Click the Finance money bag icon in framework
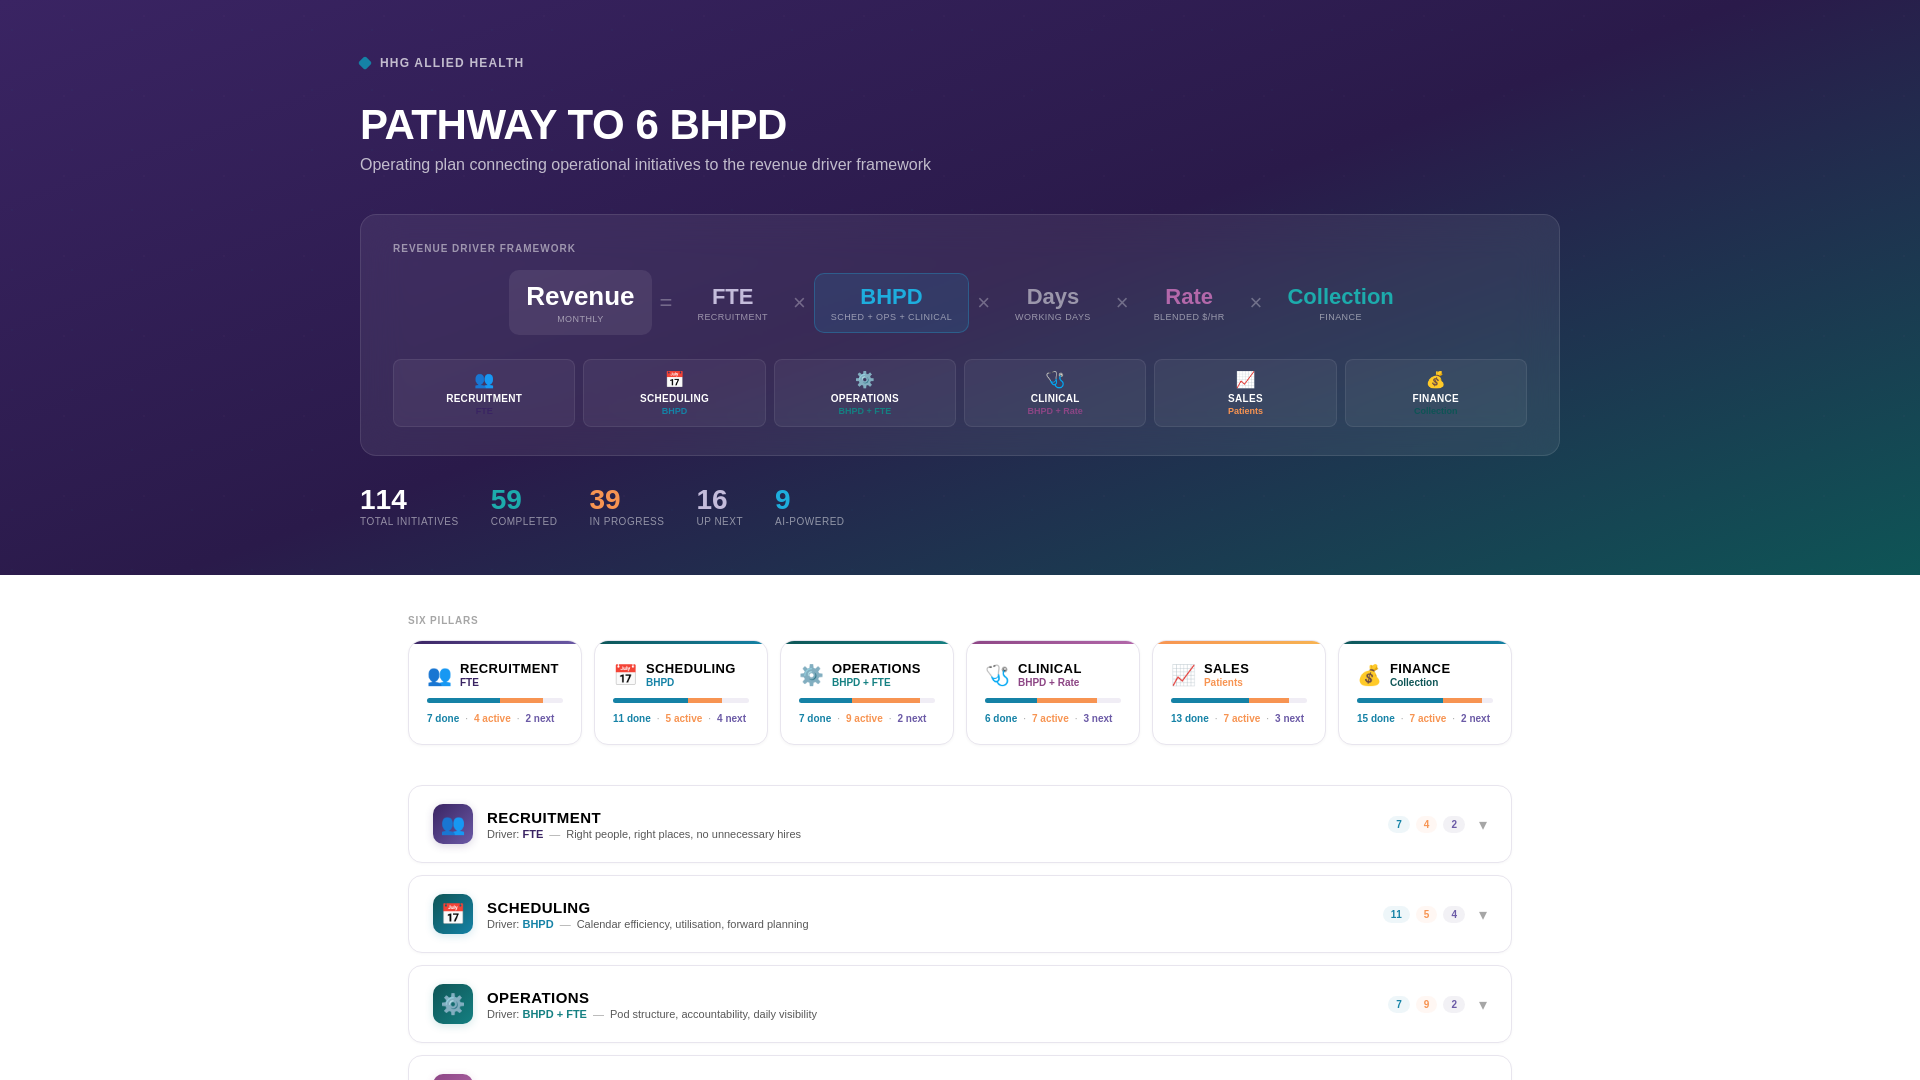Viewport: 1920px width, 1080px height. tap(1435, 380)
